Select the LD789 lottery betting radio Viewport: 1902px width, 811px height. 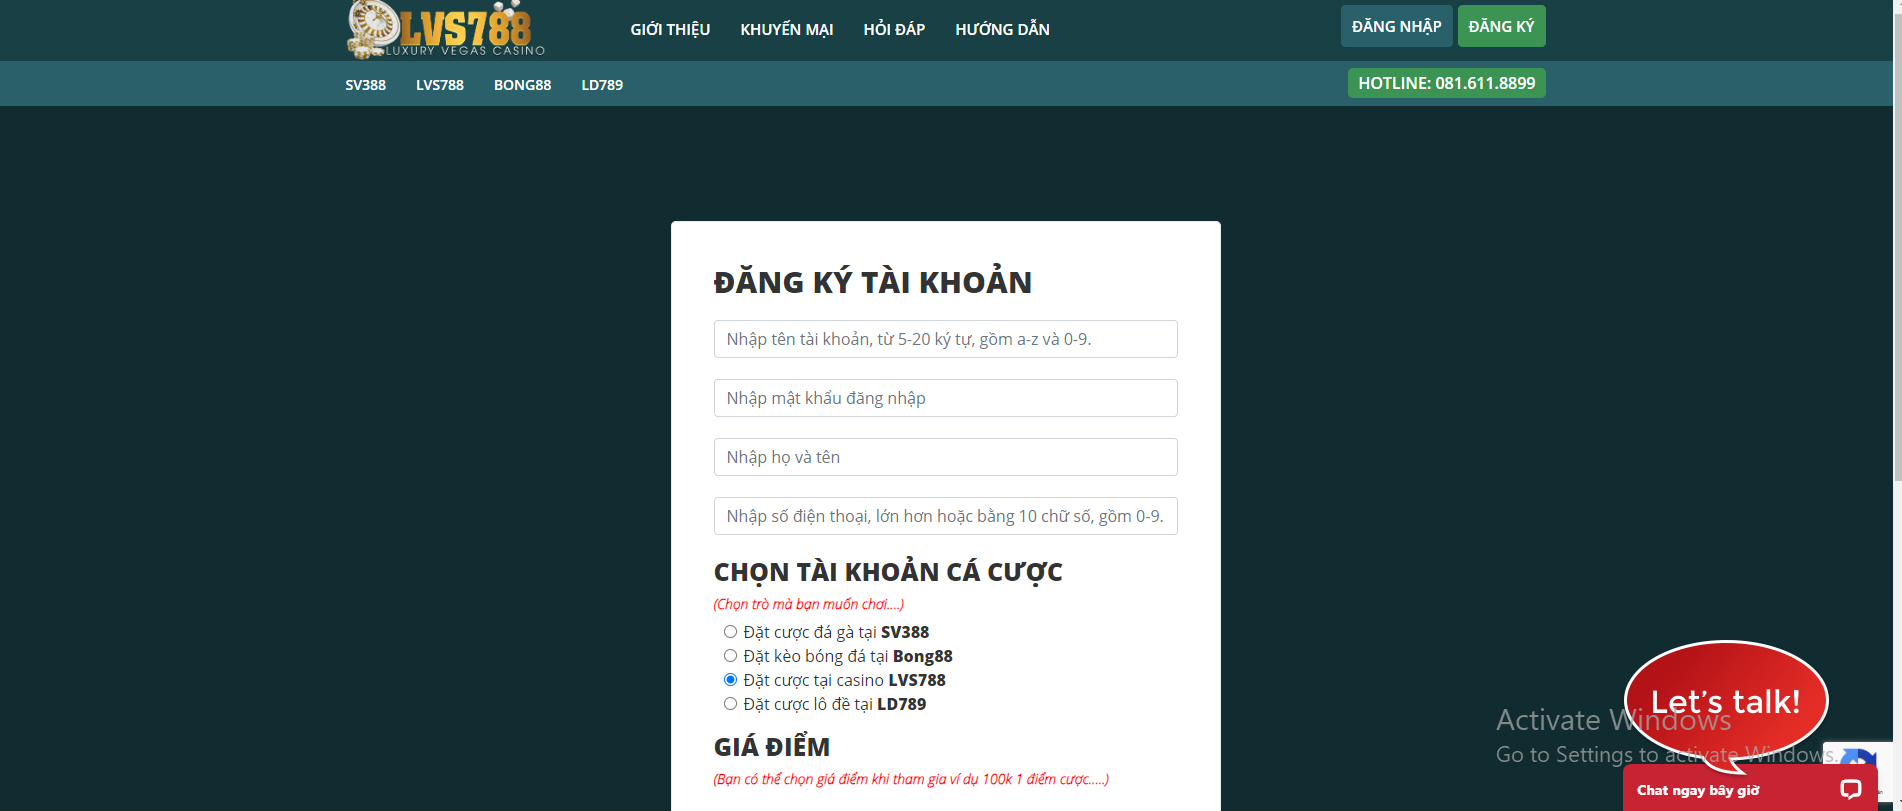[730, 704]
